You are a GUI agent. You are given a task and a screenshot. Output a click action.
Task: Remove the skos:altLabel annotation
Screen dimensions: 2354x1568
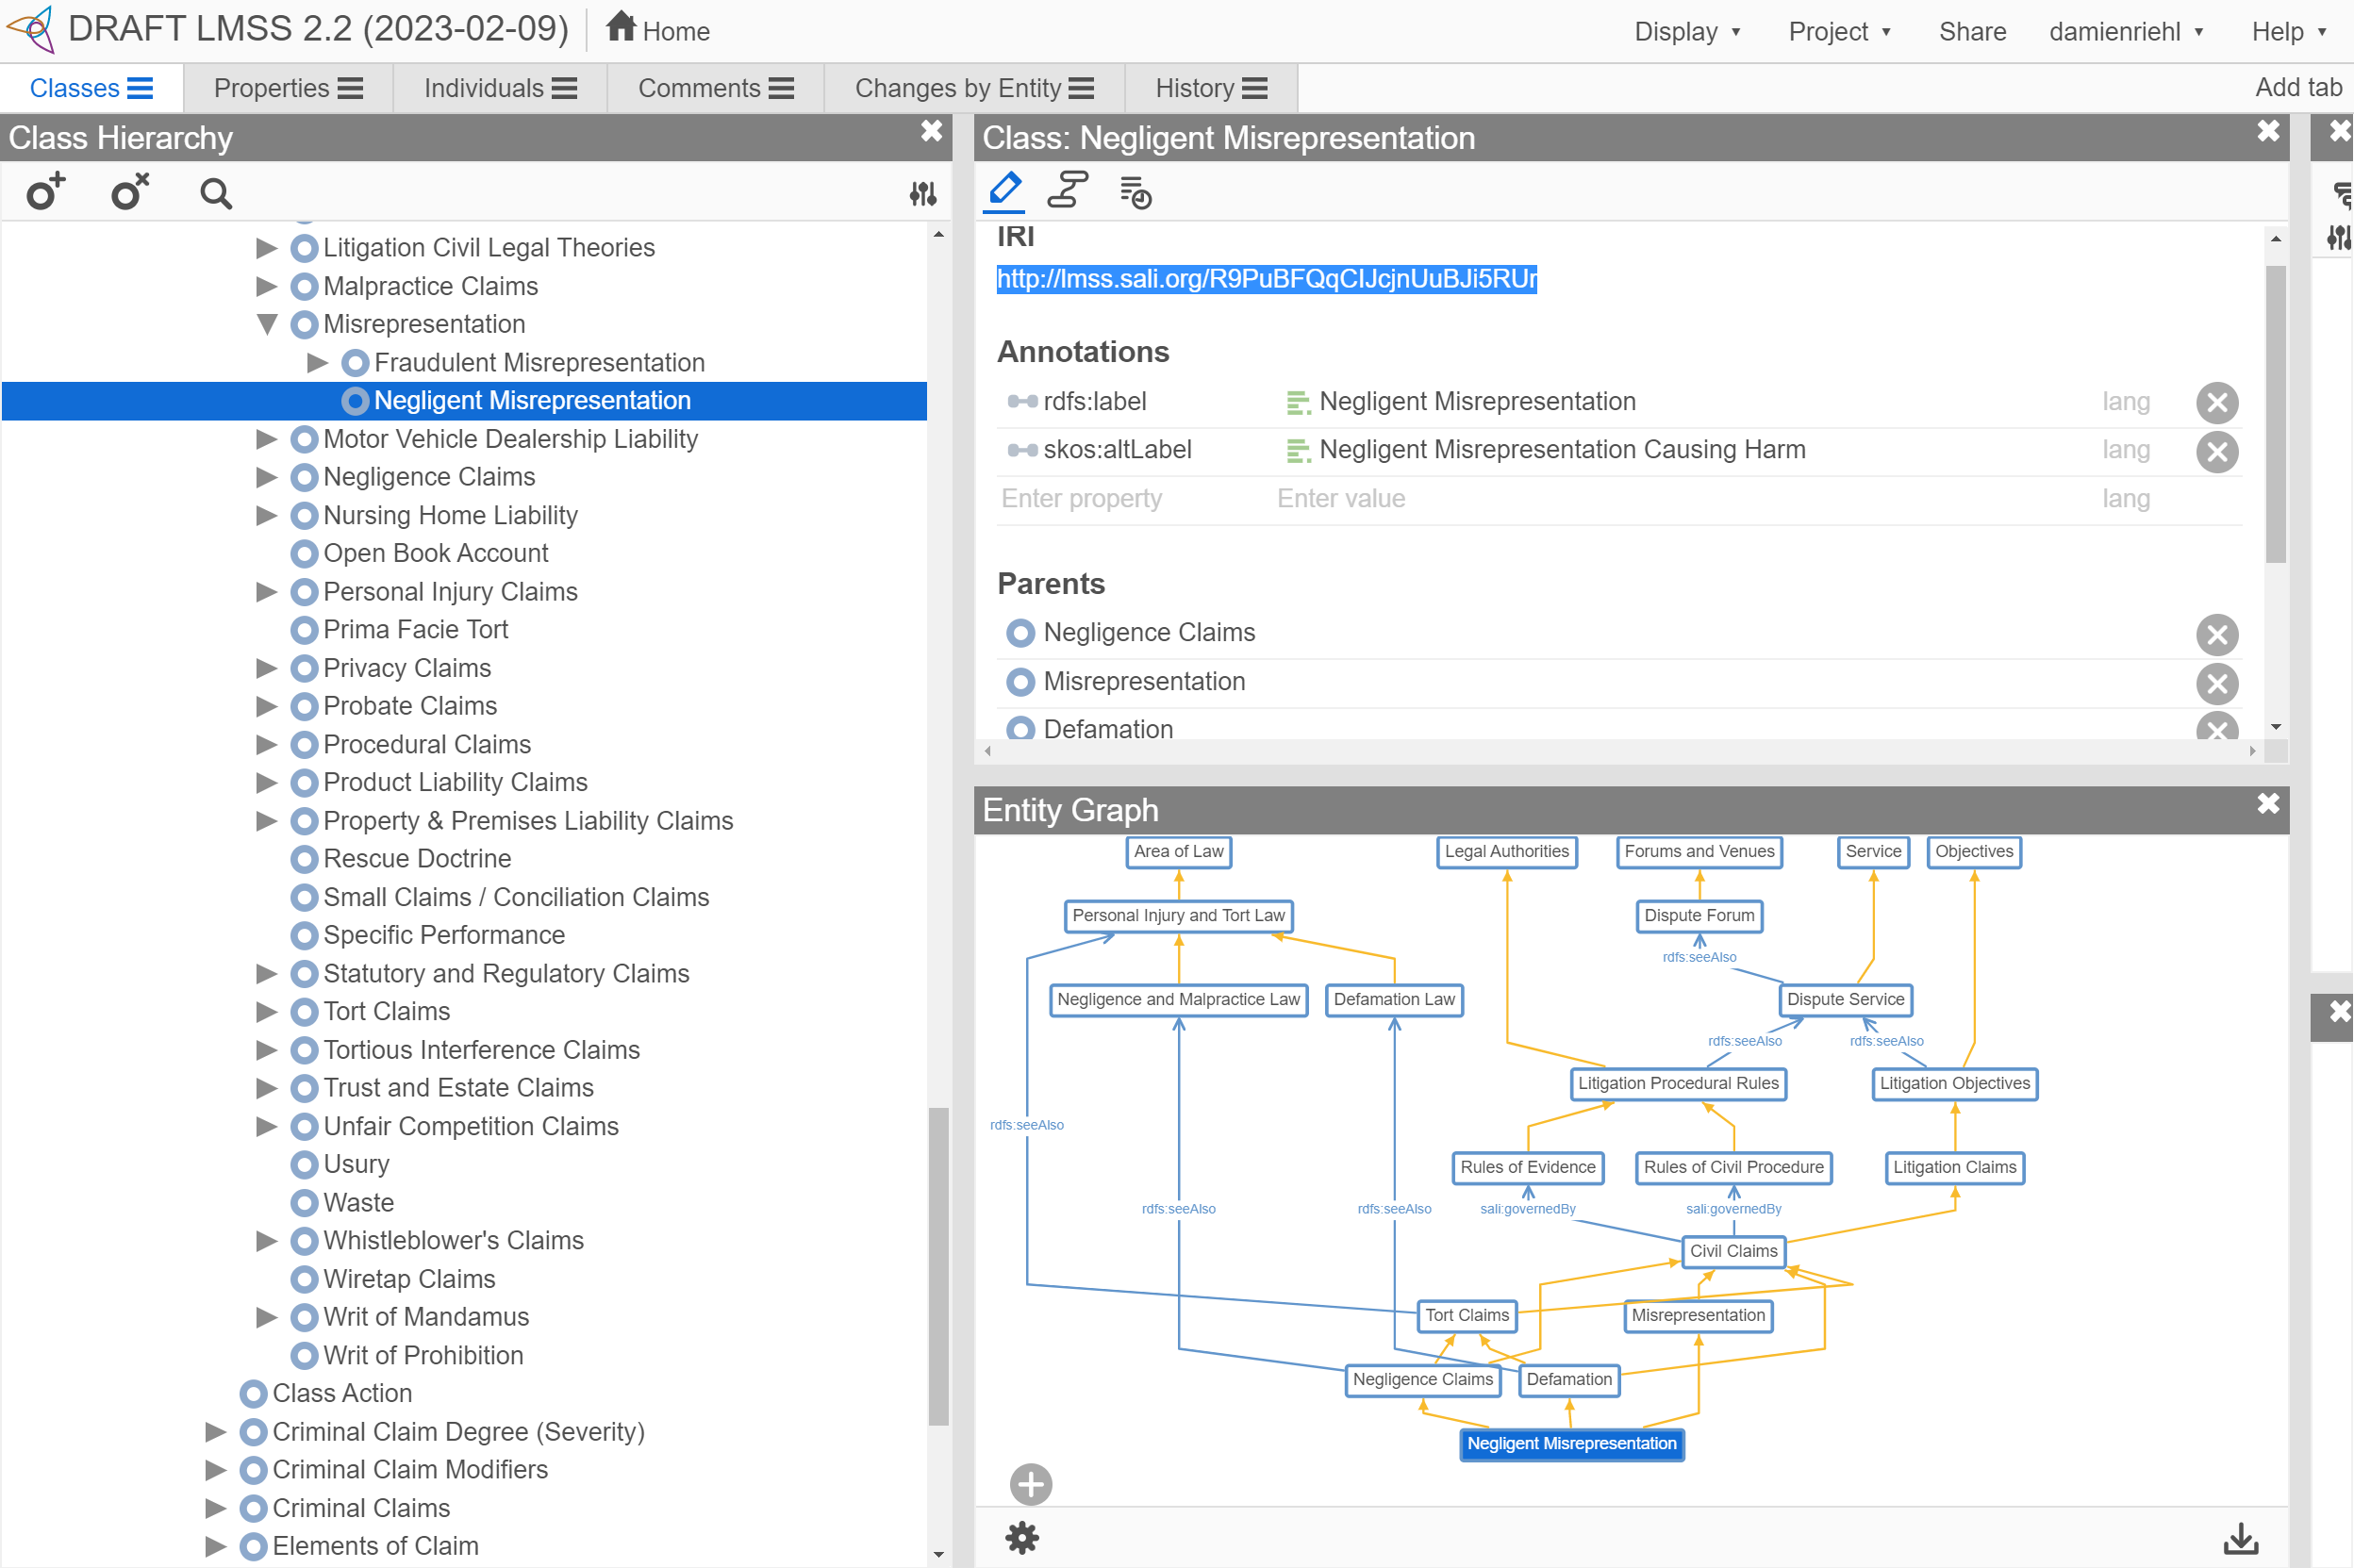point(2216,451)
